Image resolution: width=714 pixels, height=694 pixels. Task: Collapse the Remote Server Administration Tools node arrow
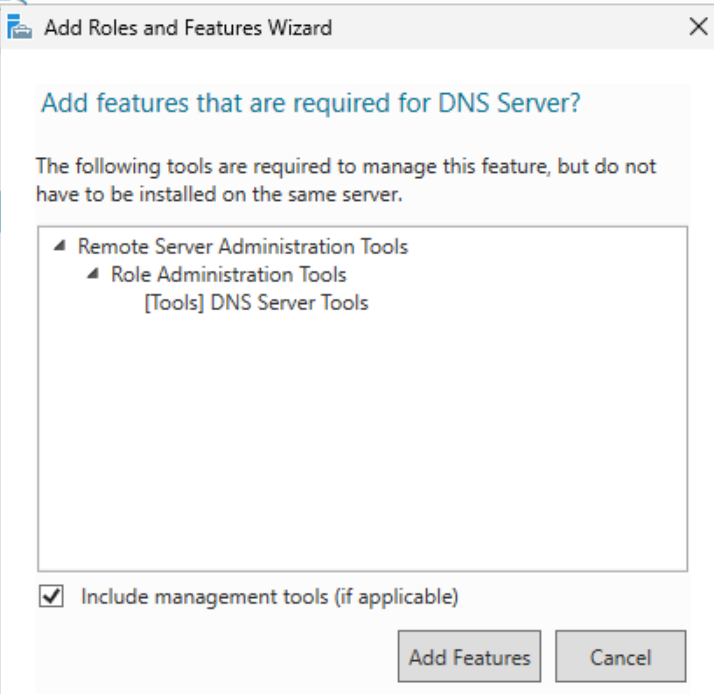tap(61, 246)
